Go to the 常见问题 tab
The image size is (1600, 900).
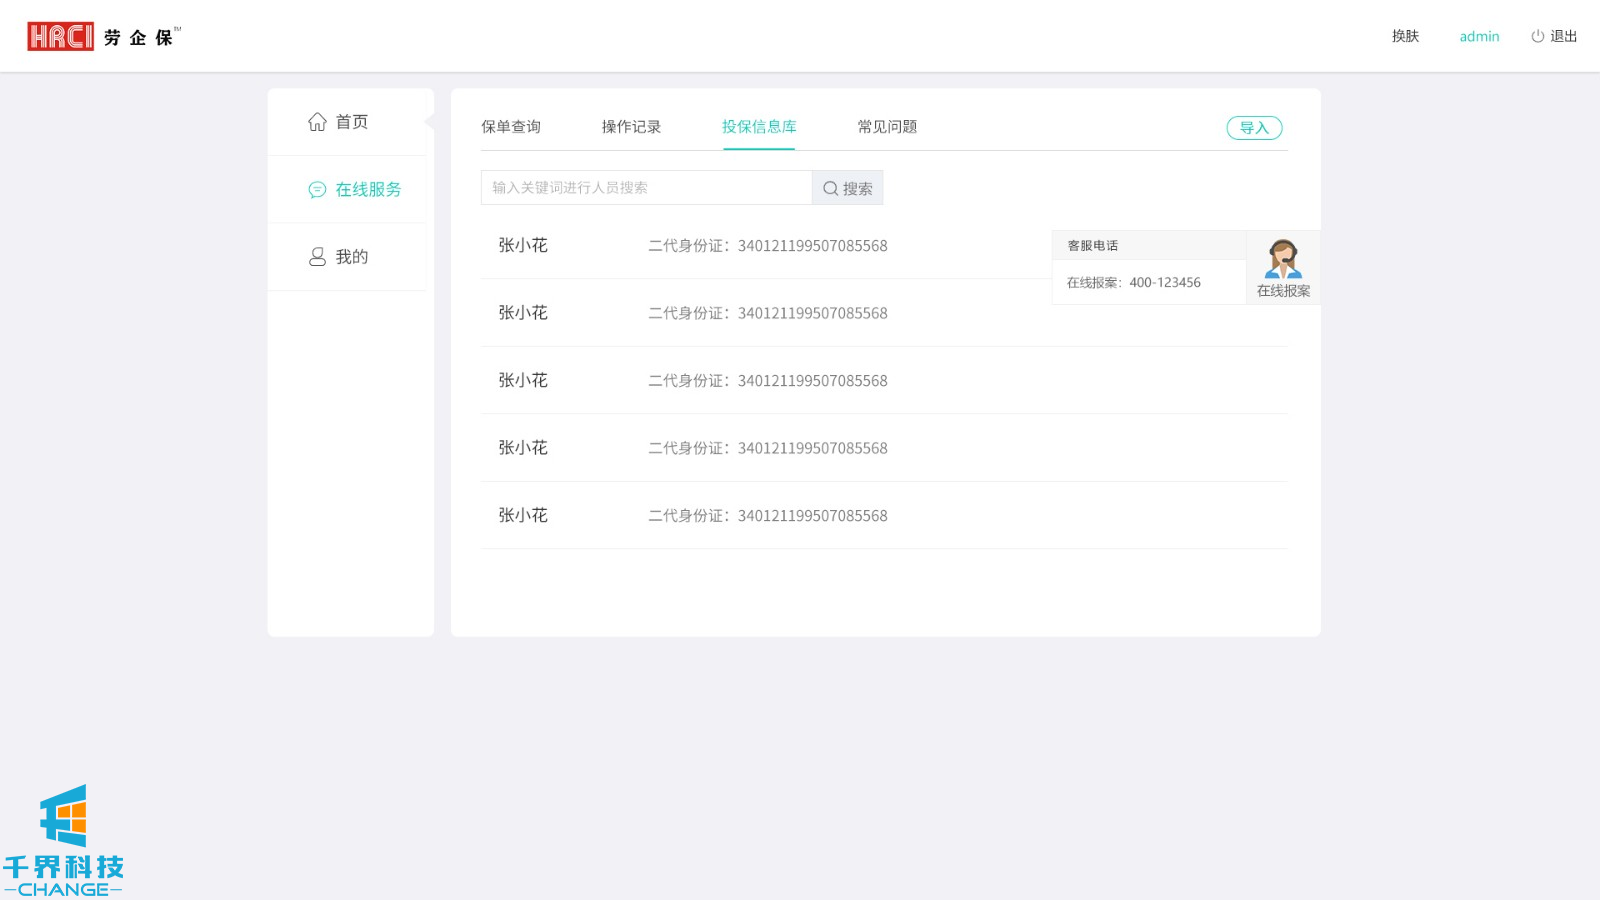pos(887,127)
